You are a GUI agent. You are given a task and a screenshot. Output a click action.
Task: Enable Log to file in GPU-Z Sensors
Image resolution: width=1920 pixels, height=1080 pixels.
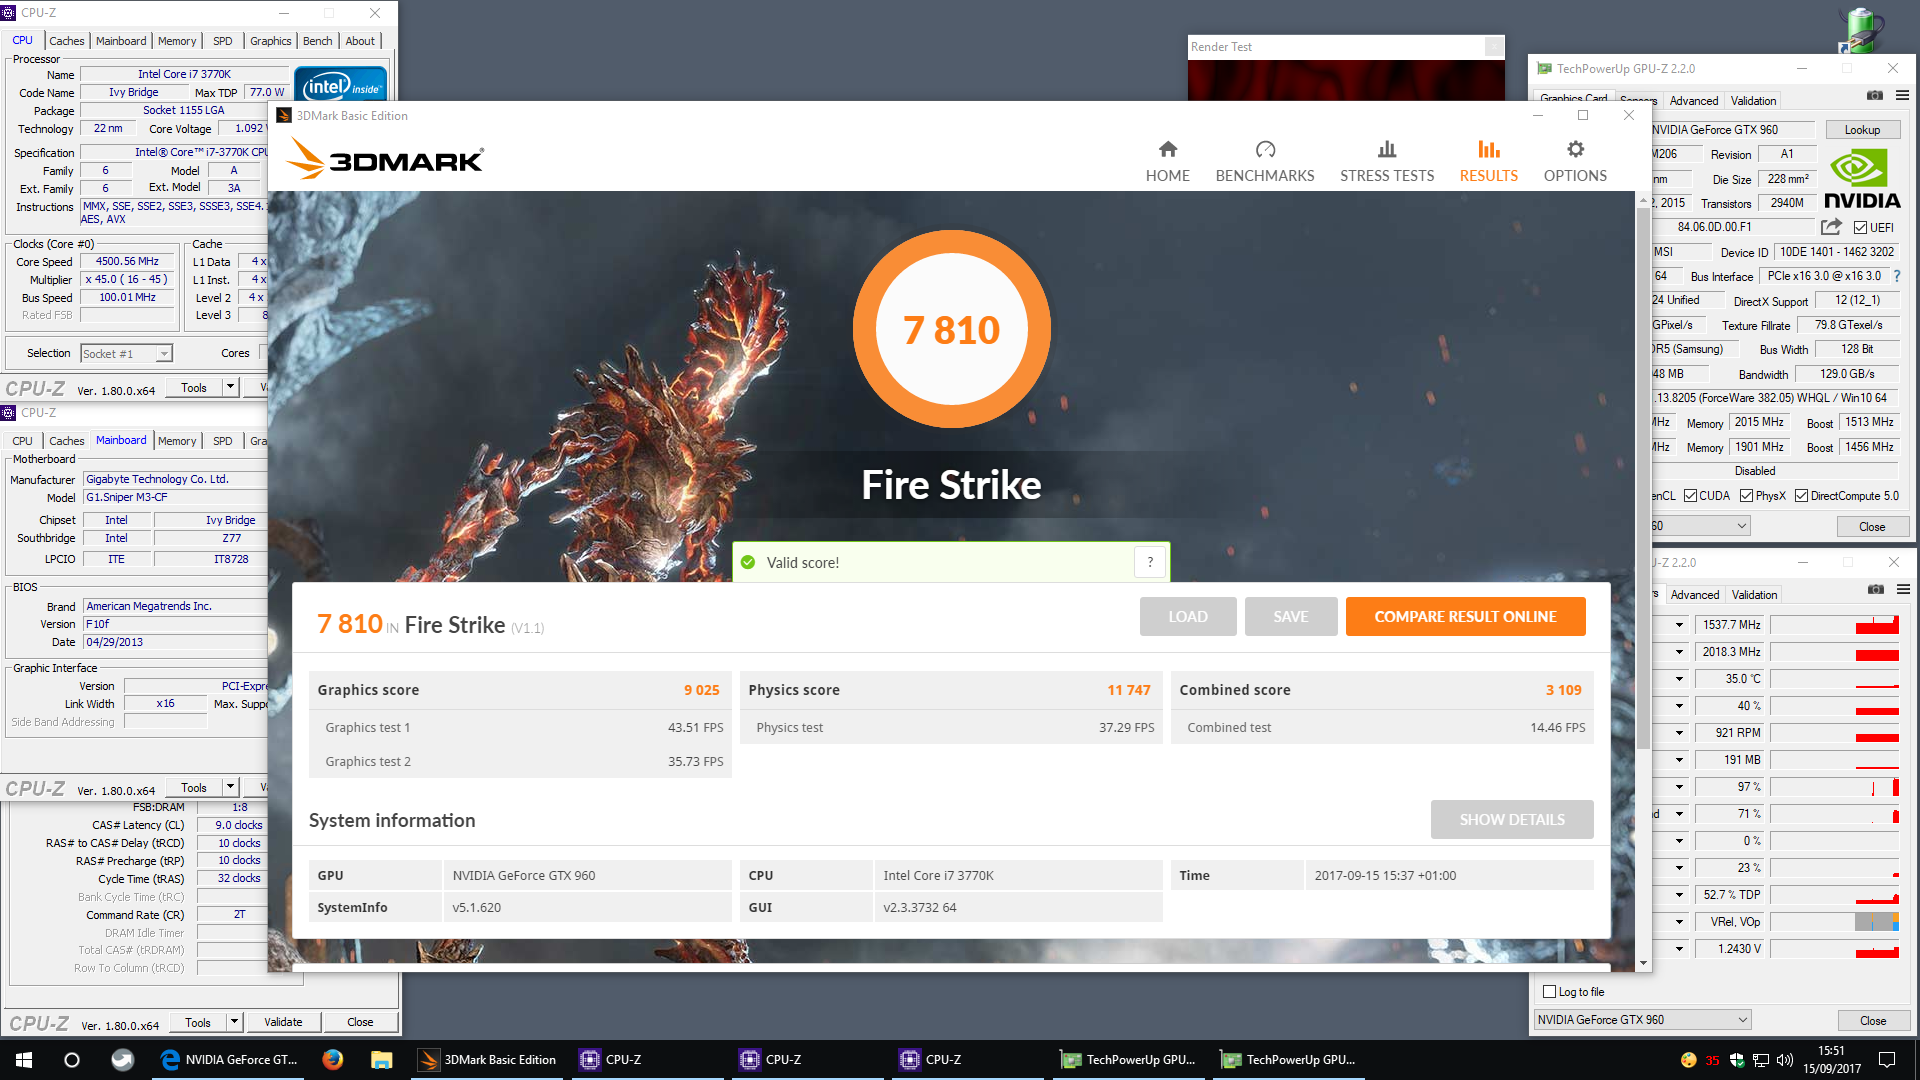tap(1550, 992)
